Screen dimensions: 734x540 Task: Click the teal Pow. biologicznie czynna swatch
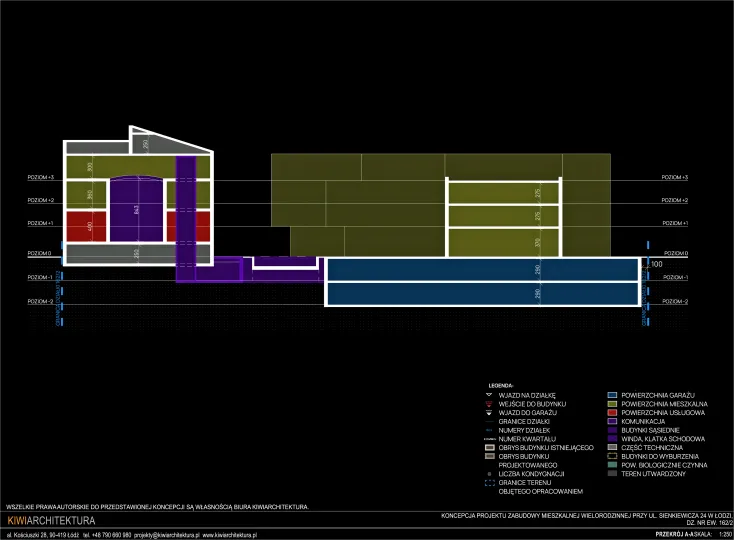tap(613, 465)
